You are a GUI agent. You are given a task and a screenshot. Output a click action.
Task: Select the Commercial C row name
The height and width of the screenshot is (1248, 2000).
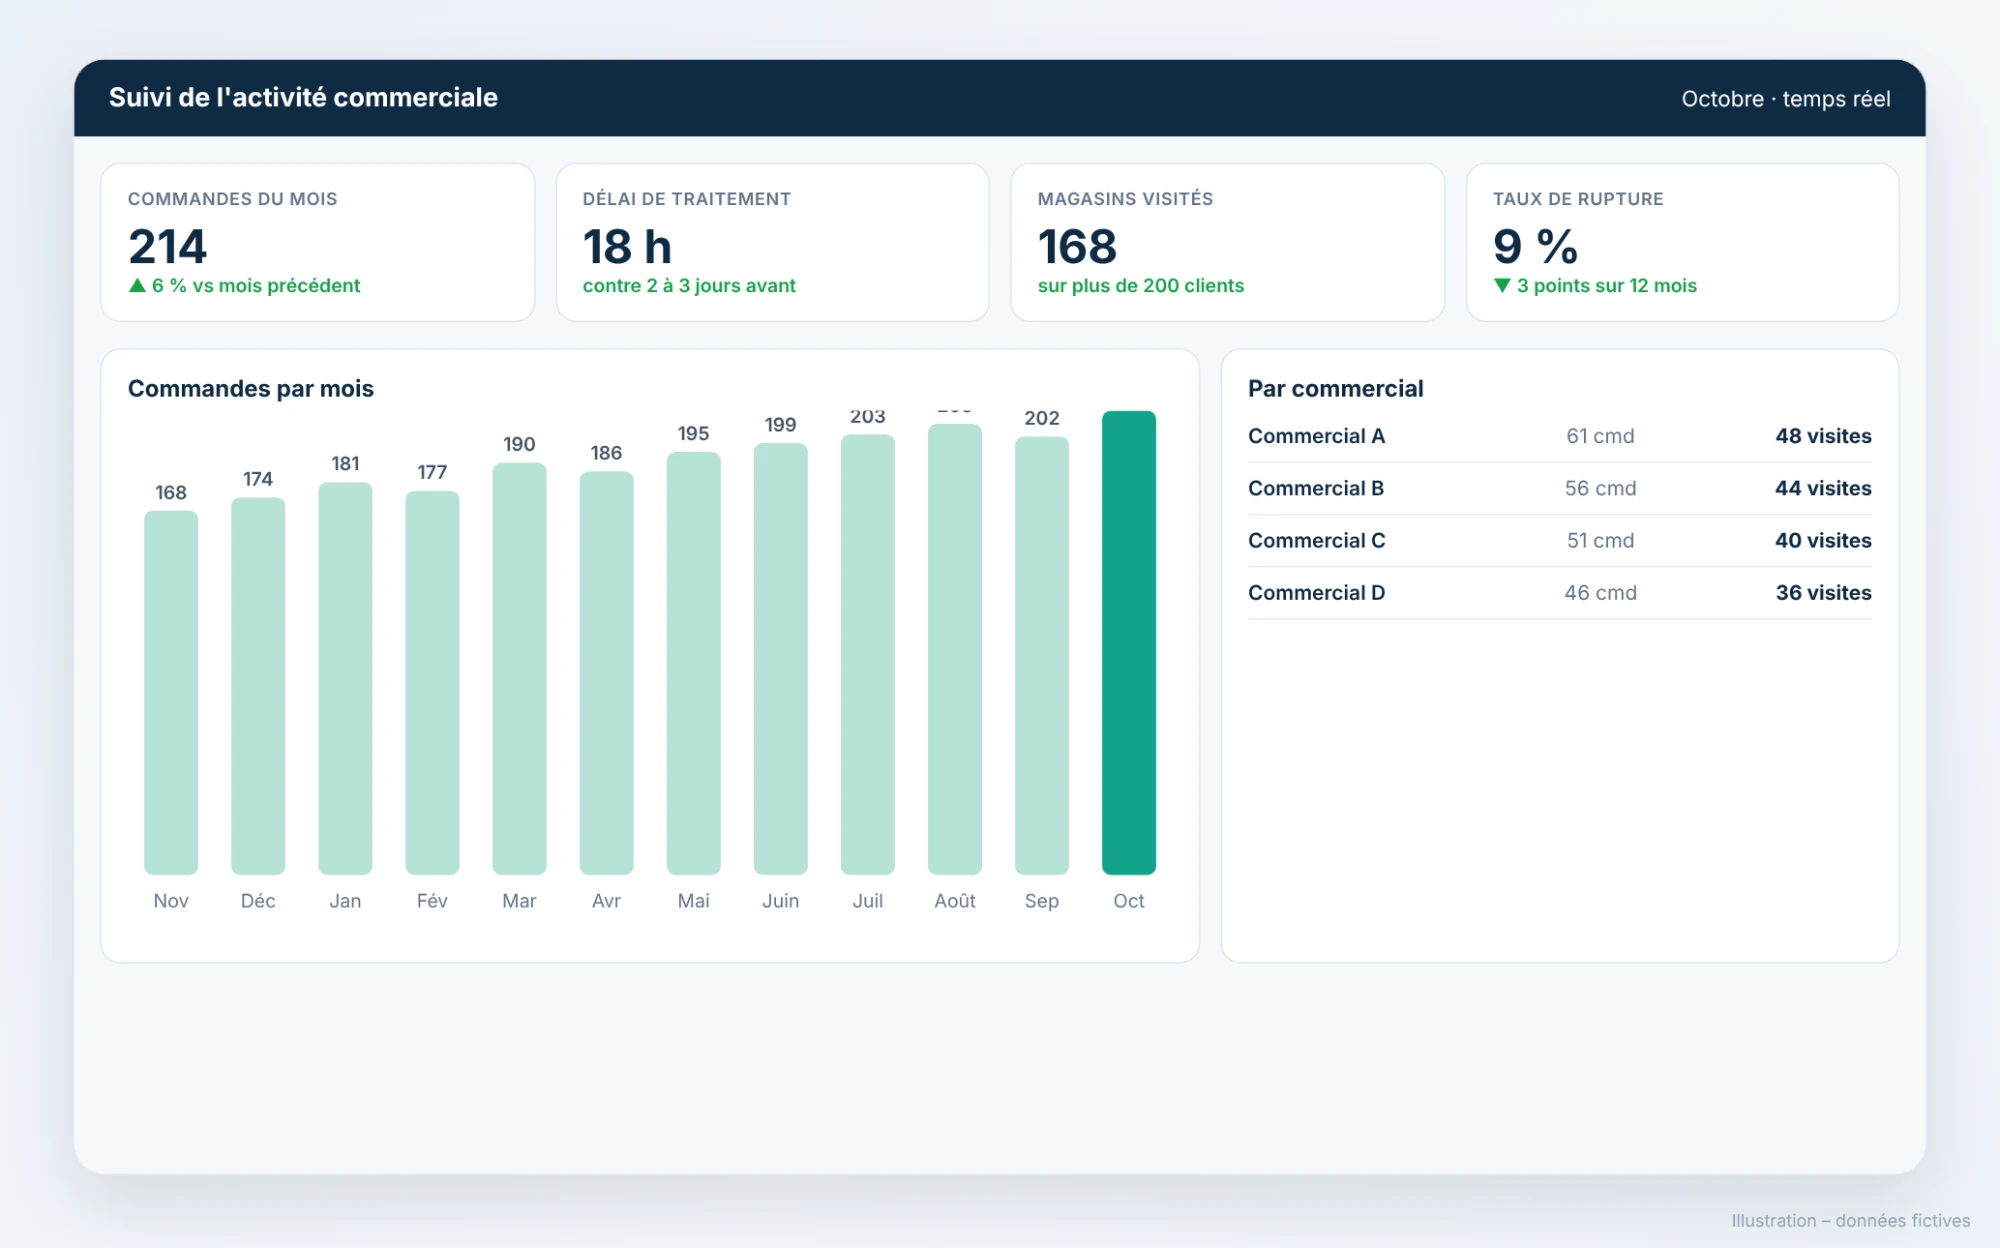point(1316,540)
